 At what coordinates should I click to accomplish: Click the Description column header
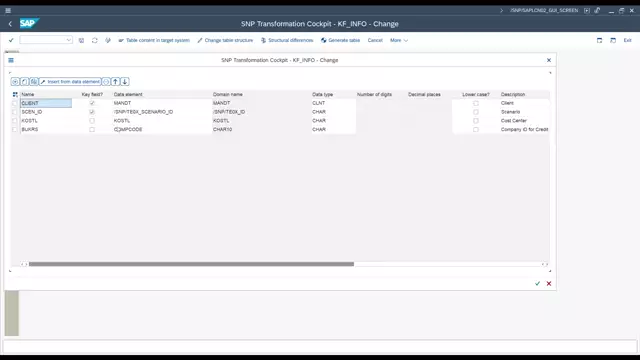[x=513, y=95]
